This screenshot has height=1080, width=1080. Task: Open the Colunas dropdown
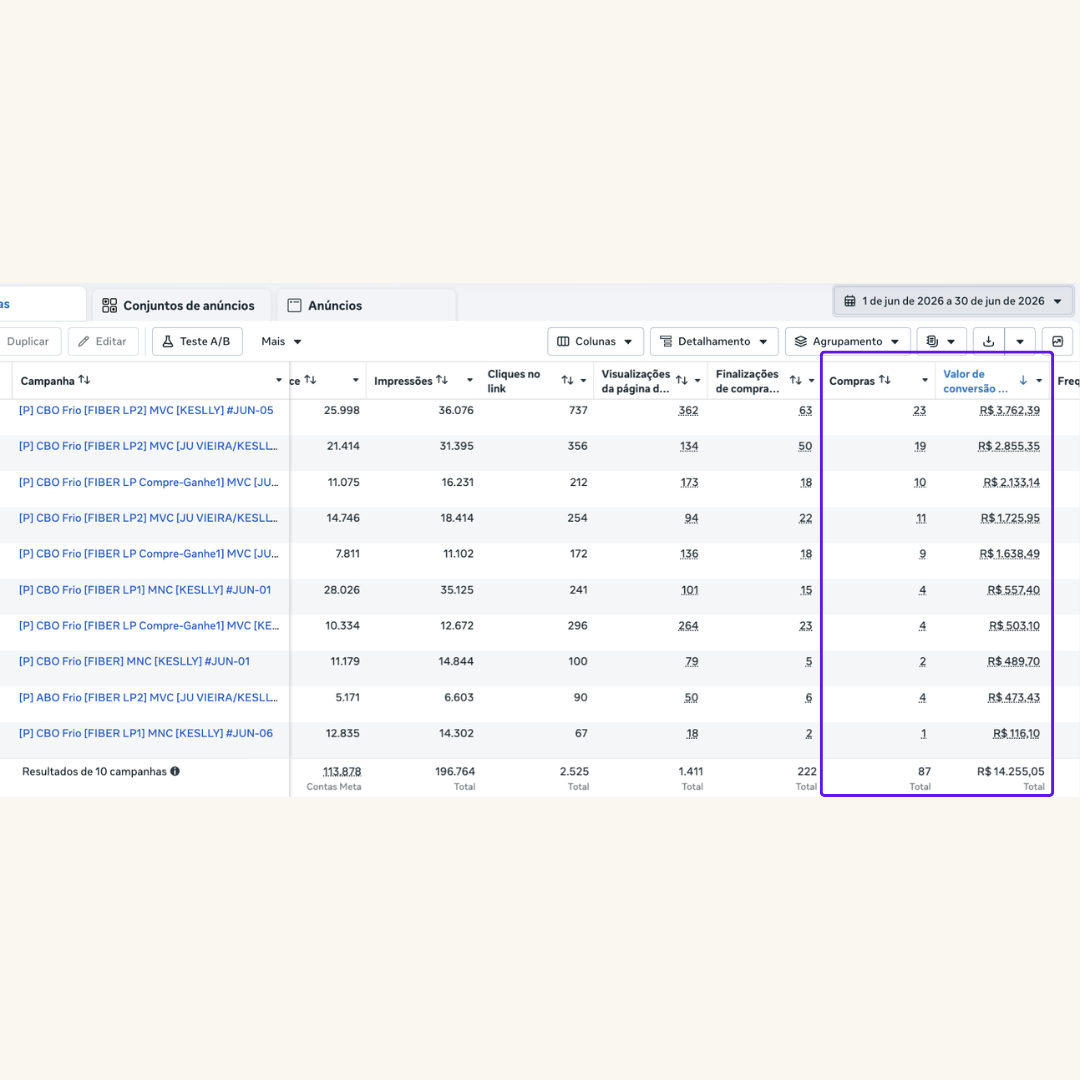595,342
